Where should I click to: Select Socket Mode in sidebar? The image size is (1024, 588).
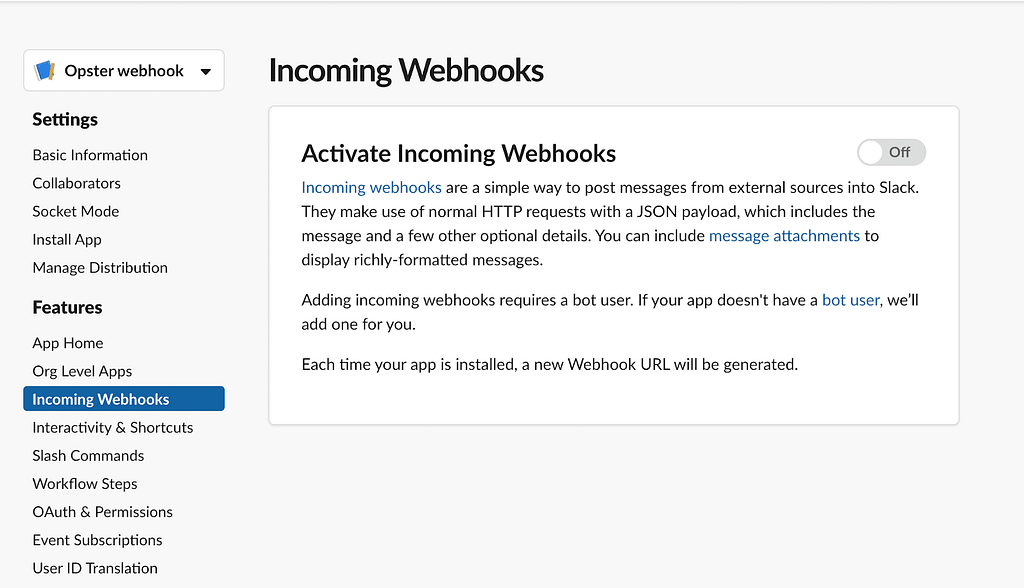(76, 211)
